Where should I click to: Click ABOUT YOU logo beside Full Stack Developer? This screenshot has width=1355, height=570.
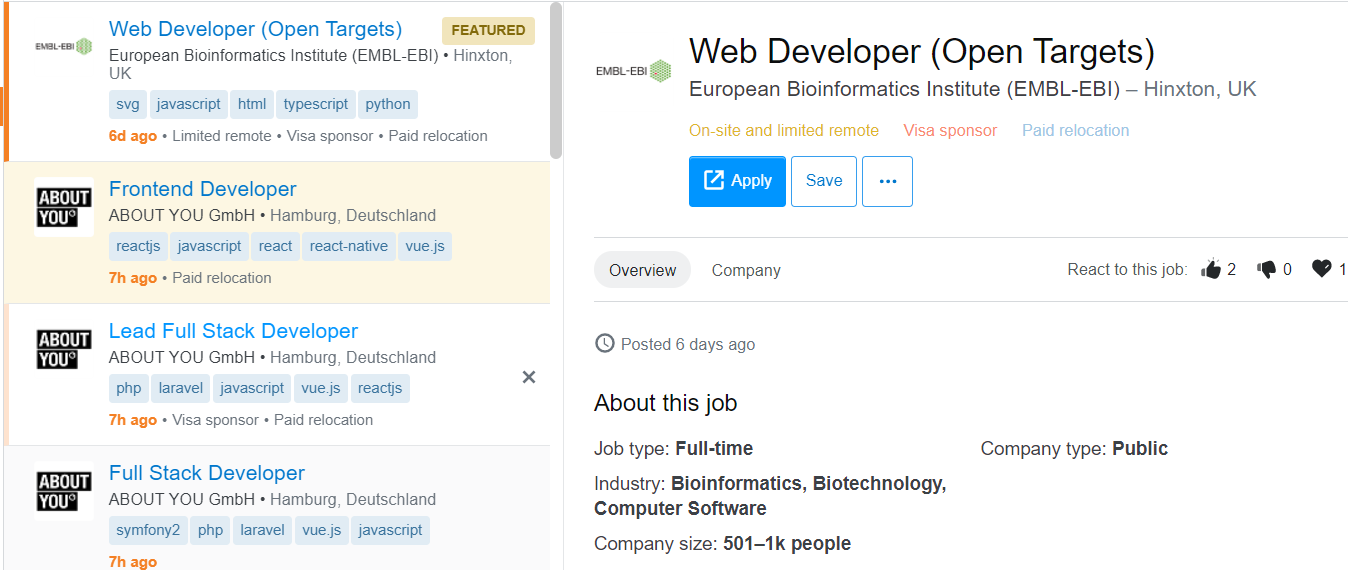(x=64, y=491)
